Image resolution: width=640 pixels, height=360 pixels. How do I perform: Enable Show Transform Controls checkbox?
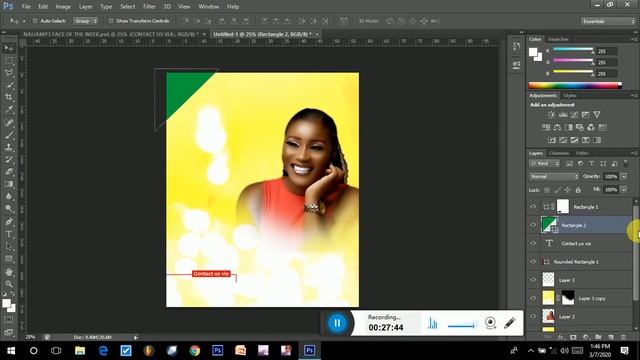point(111,21)
